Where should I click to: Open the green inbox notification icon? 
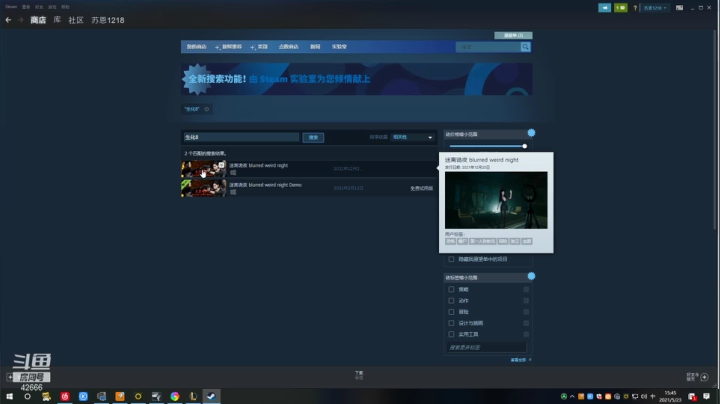pyautogui.click(x=620, y=8)
